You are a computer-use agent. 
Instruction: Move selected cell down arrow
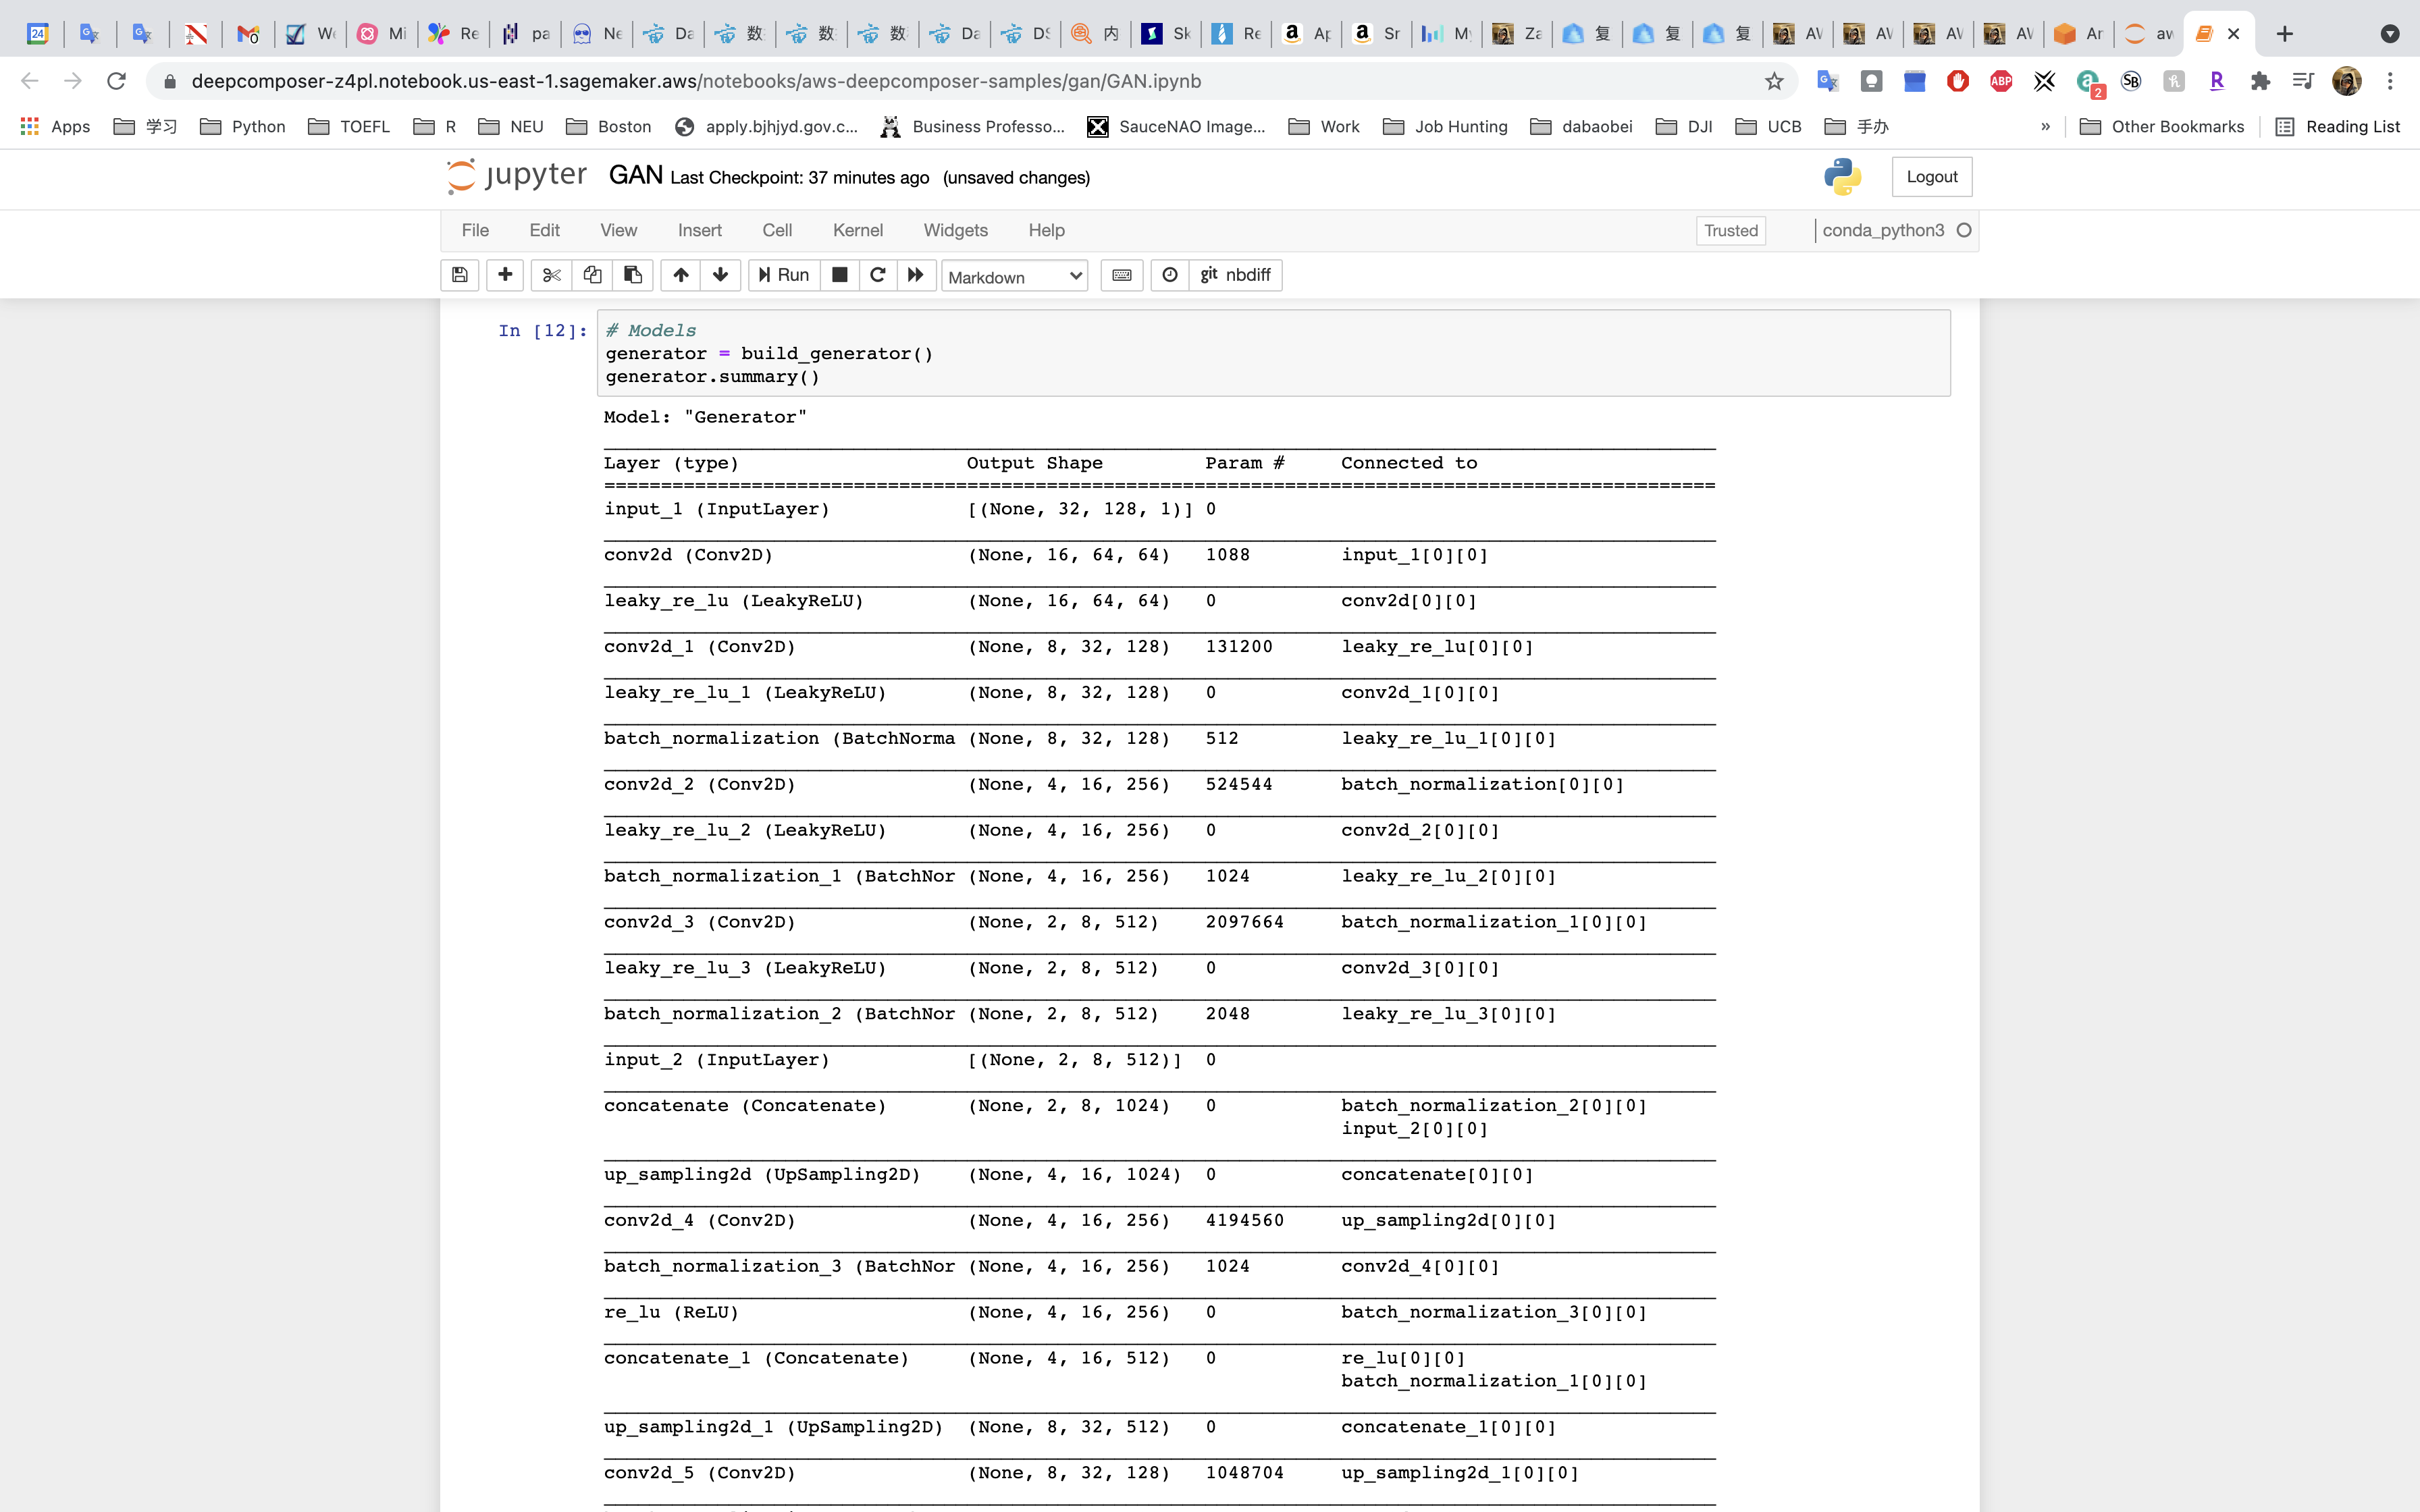tap(720, 275)
